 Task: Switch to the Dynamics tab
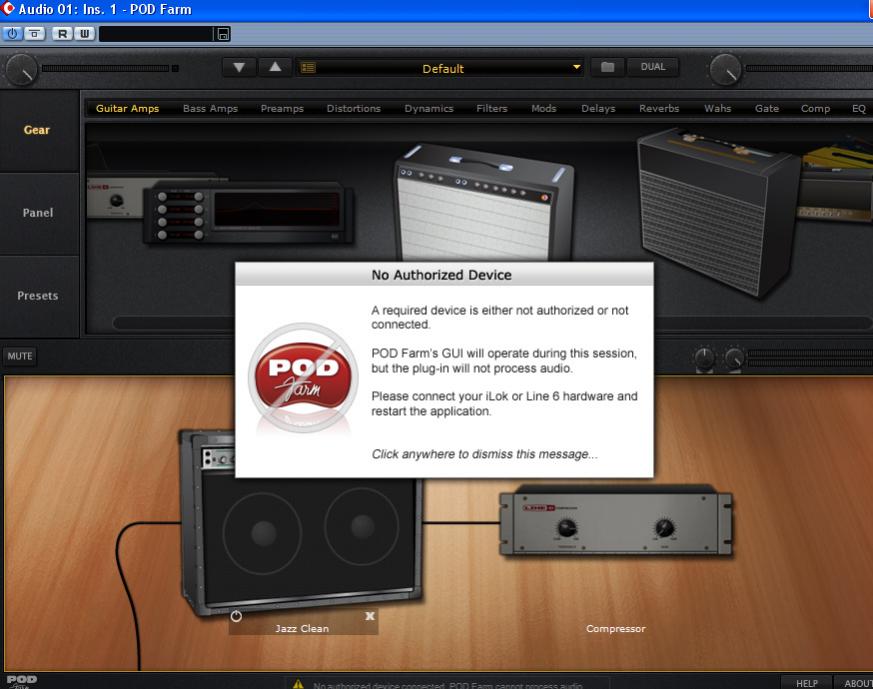(429, 109)
